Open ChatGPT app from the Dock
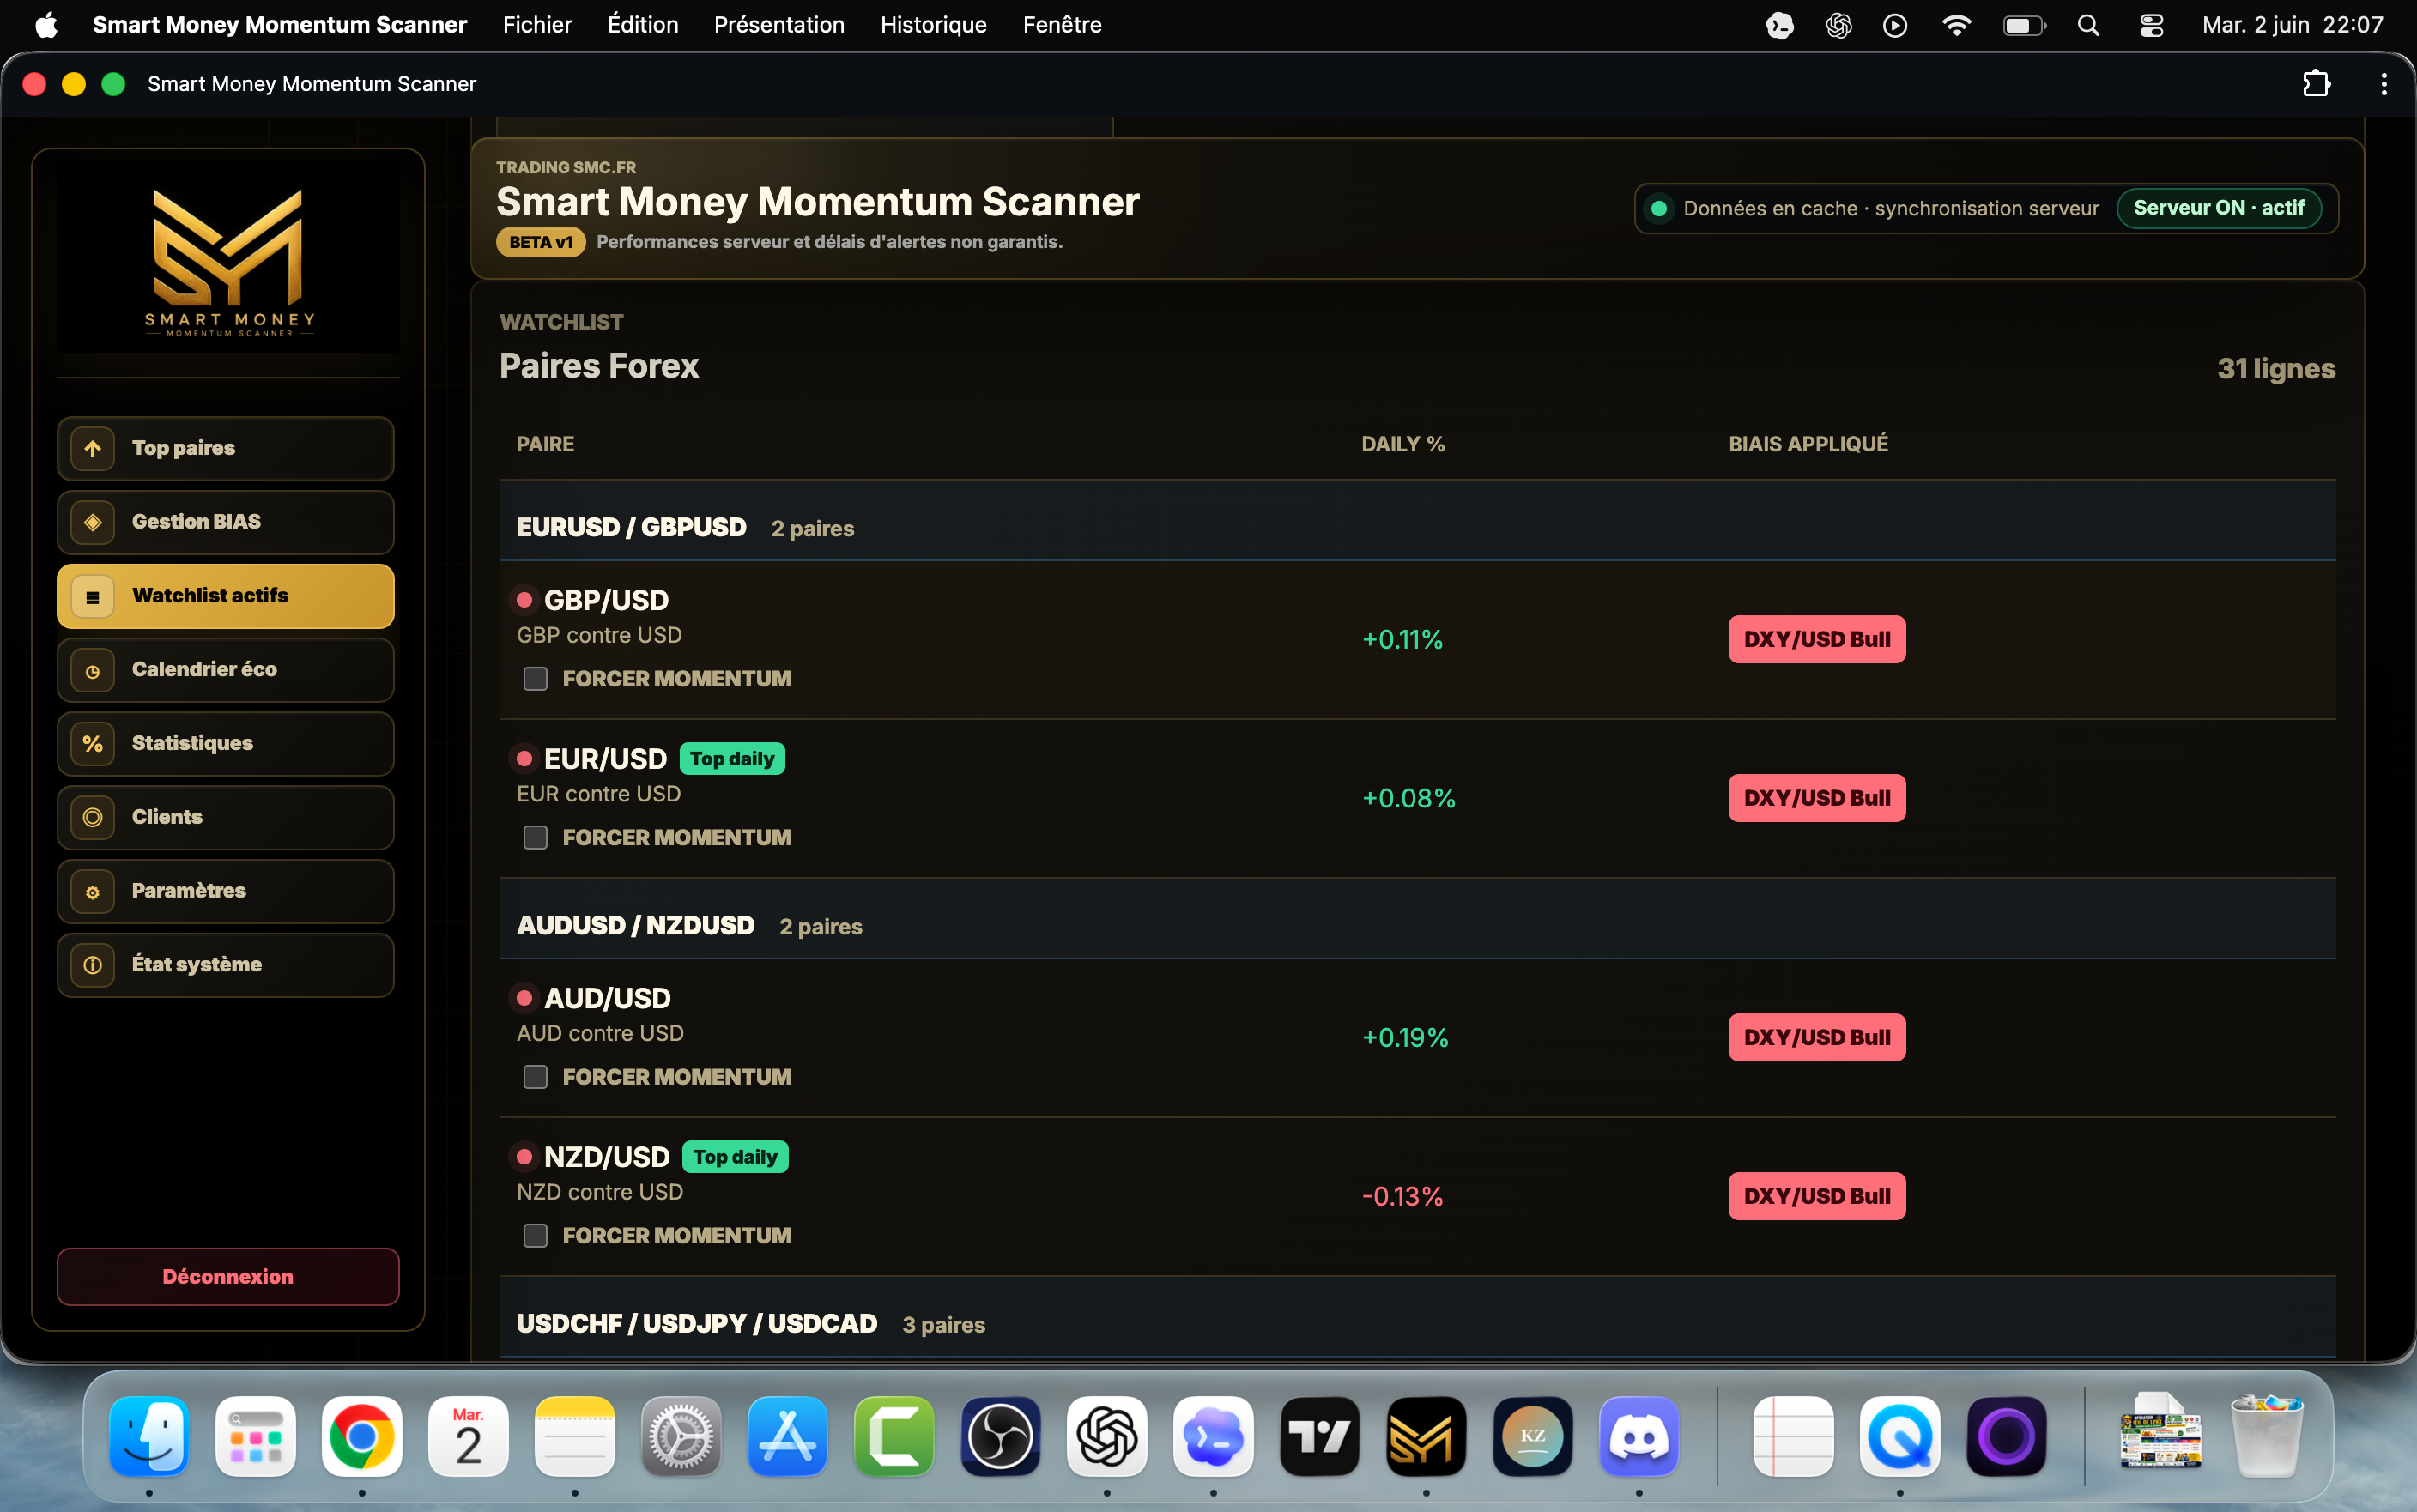 click(x=1107, y=1436)
